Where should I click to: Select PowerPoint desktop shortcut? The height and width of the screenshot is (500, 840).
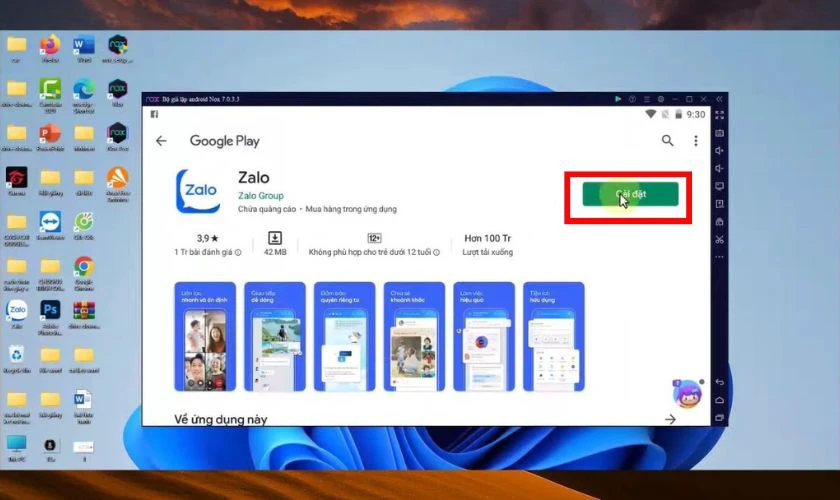tap(50, 137)
